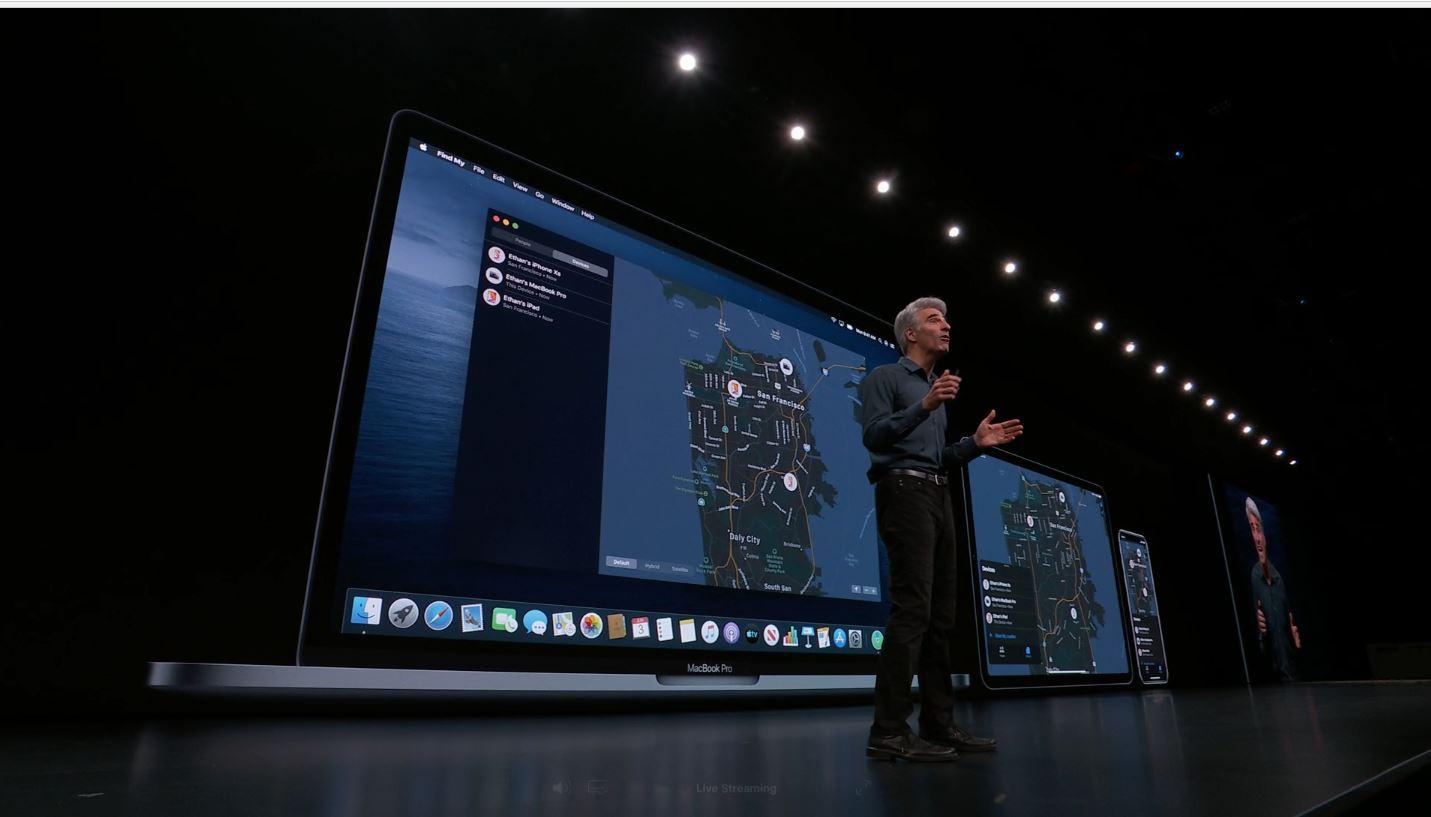
Task: Open Calendar icon showing 3
Action: point(640,627)
